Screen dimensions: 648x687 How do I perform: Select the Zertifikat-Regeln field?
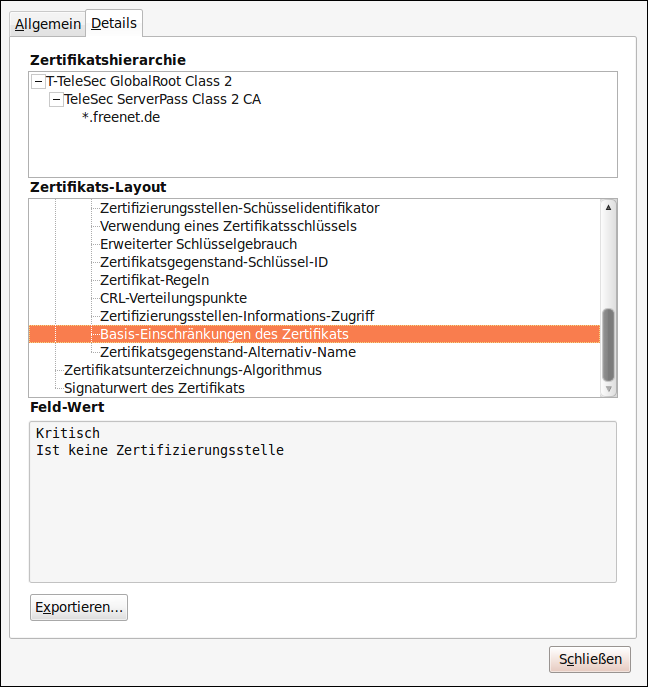154,280
